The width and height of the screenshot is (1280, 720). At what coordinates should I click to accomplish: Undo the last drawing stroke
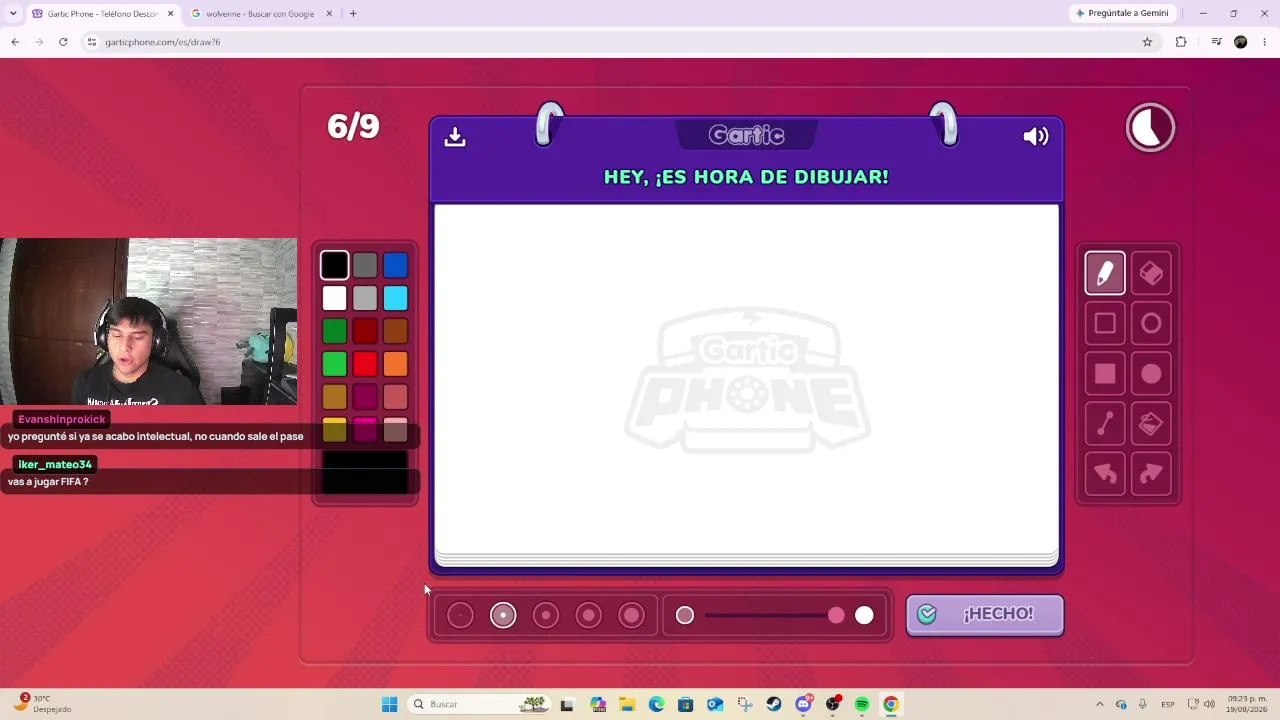pos(1105,474)
